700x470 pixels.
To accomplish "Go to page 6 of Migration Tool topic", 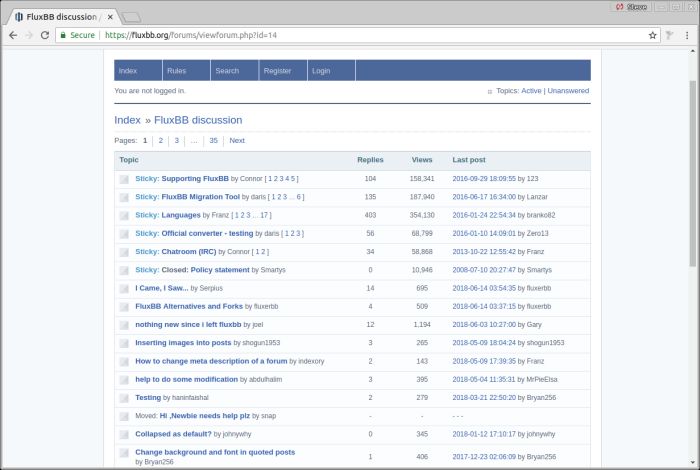I will coord(299,197).
